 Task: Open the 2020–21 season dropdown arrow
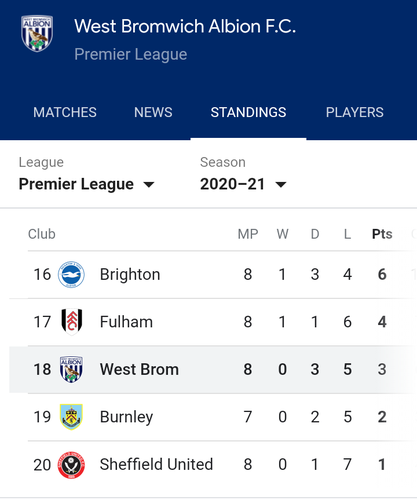pyautogui.click(x=281, y=184)
